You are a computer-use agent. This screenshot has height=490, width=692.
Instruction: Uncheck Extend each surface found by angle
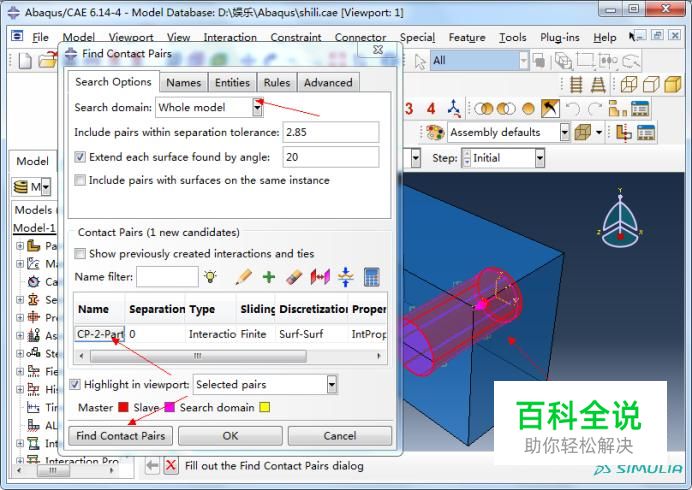pyautogui.click(x=80, y=157)
